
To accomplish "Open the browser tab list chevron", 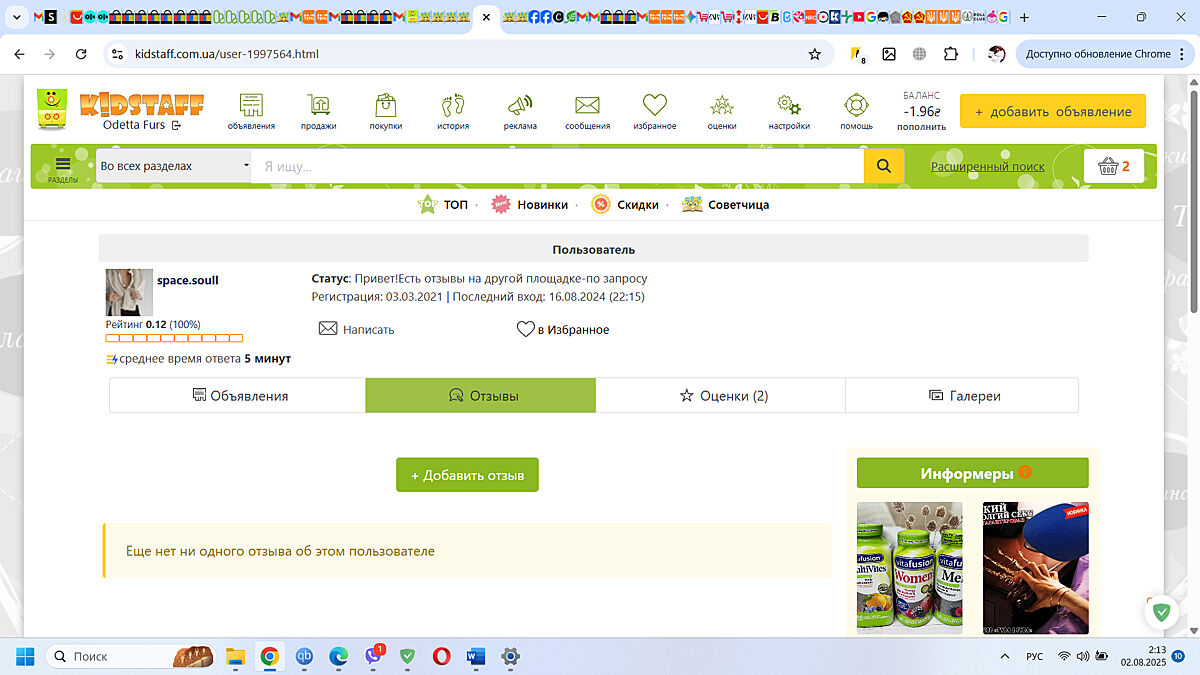I will pyautogui.click(x=15, y=17).
